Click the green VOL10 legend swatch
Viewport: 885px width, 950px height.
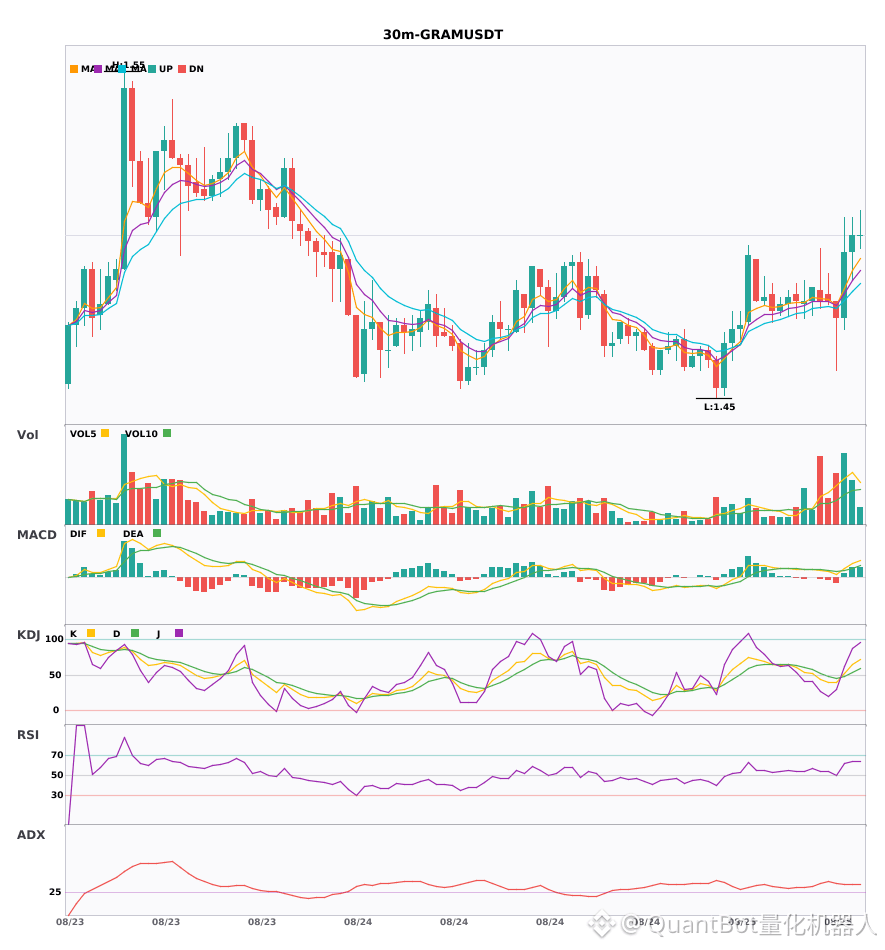click(x=167, y=433)
